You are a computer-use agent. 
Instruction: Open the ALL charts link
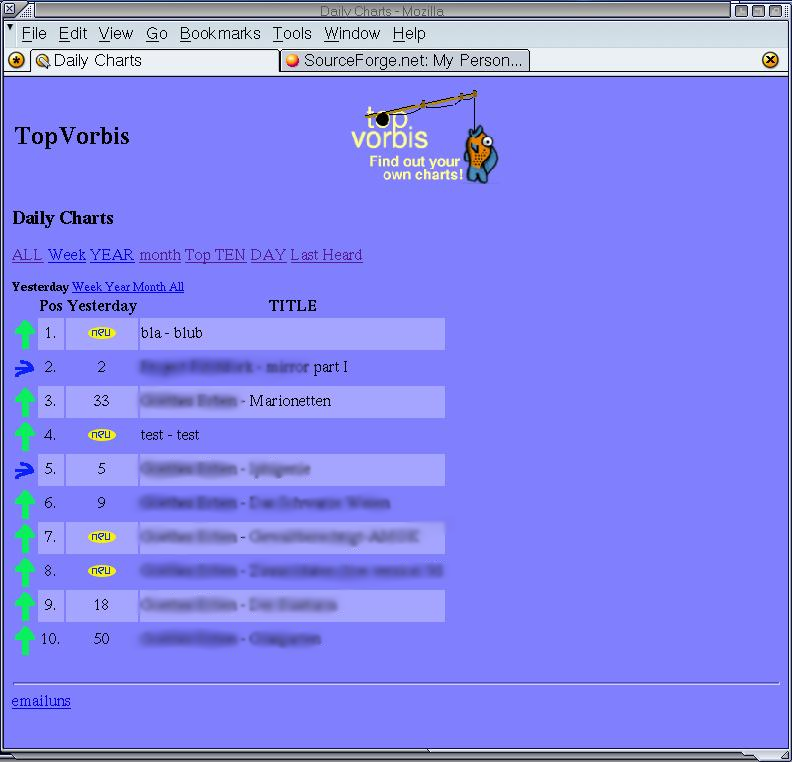pyautogui.click(x=27, y=255)
